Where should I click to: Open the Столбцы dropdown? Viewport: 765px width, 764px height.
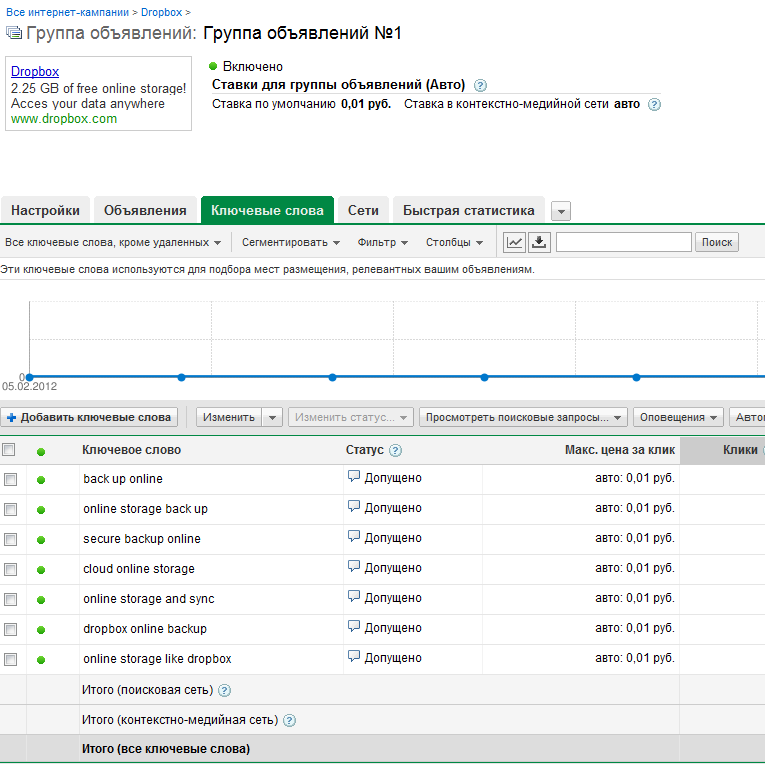pos(454,242)
